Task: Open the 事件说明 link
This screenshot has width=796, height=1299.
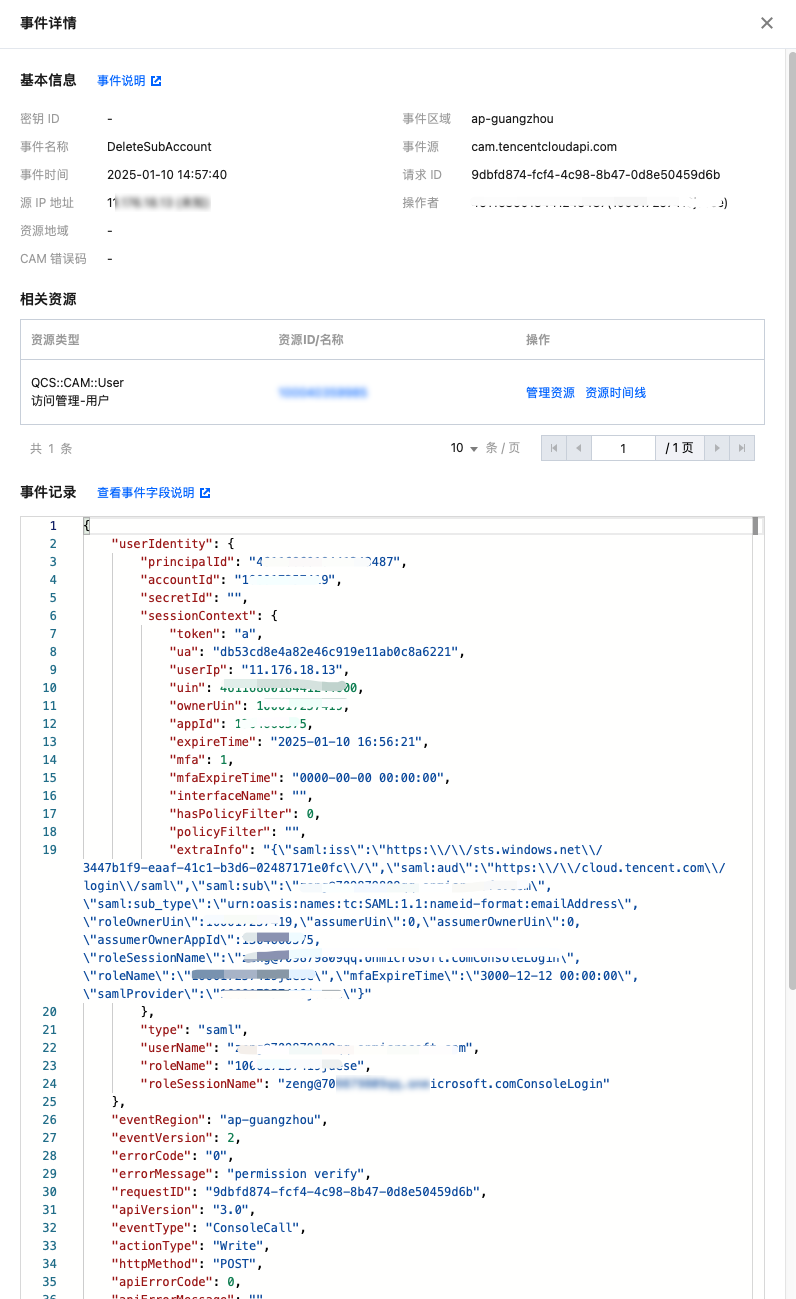Action: [x=129, y=81]
